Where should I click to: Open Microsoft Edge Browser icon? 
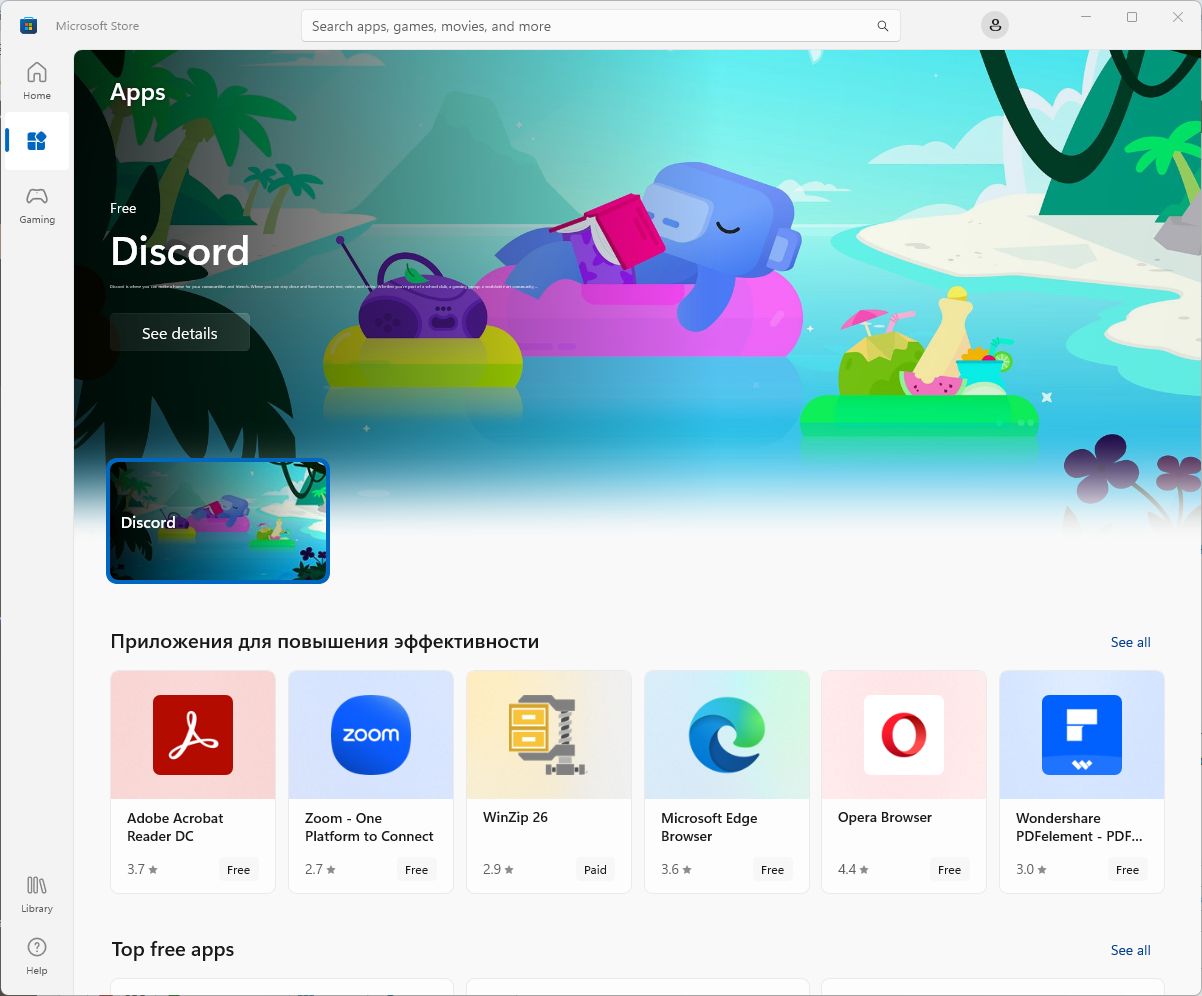pos(727,735)
